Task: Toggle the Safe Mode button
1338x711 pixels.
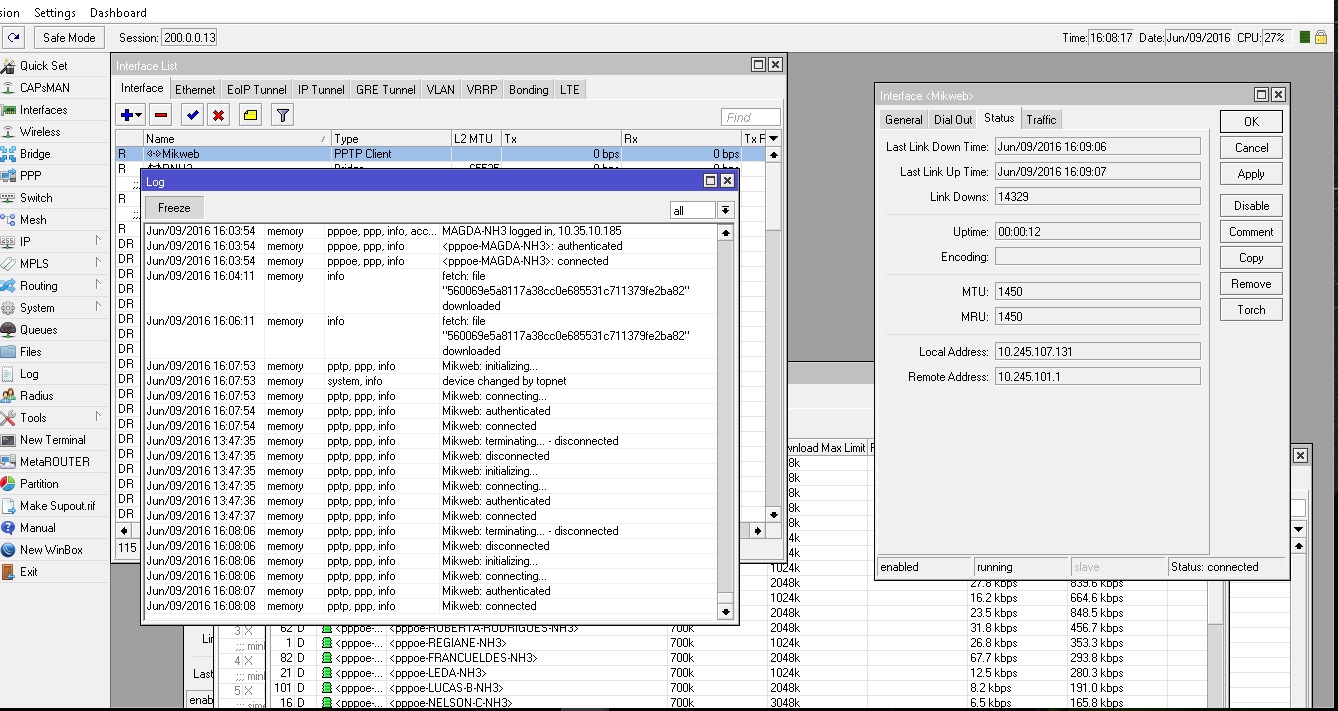Action: [x=69, y=38]
